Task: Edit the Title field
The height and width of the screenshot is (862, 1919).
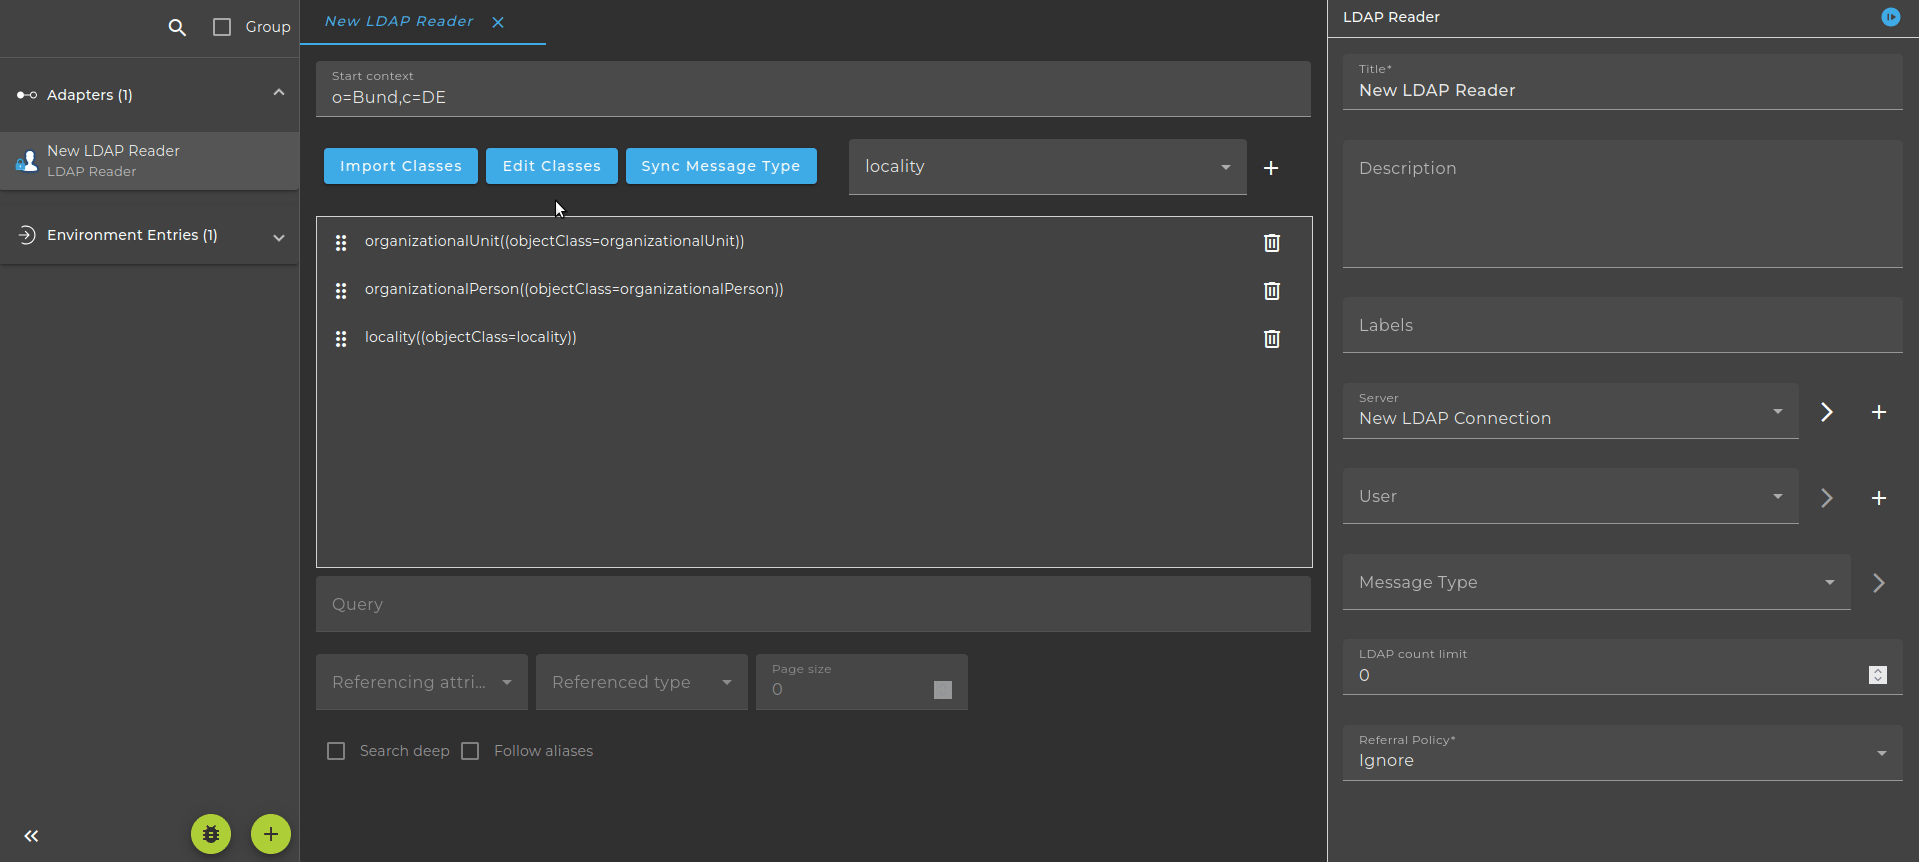Action: (x=1623, y=82)
